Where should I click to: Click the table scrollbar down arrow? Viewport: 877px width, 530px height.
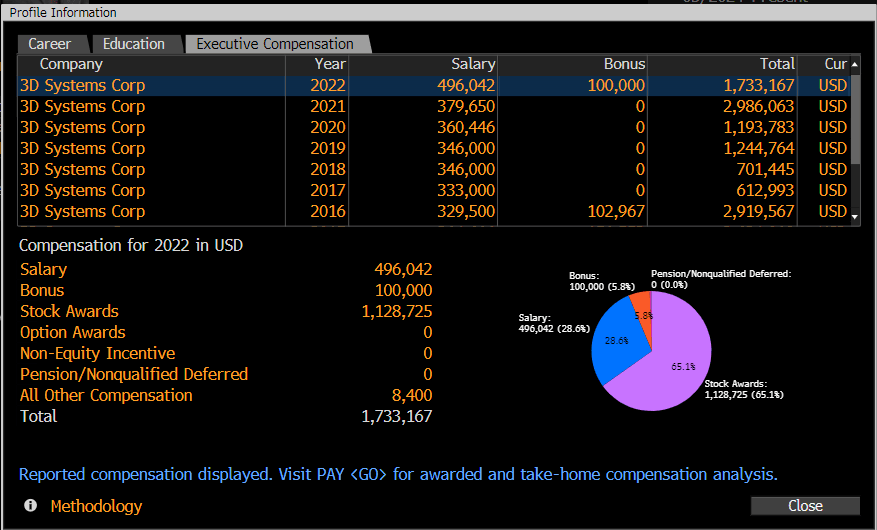855,216
